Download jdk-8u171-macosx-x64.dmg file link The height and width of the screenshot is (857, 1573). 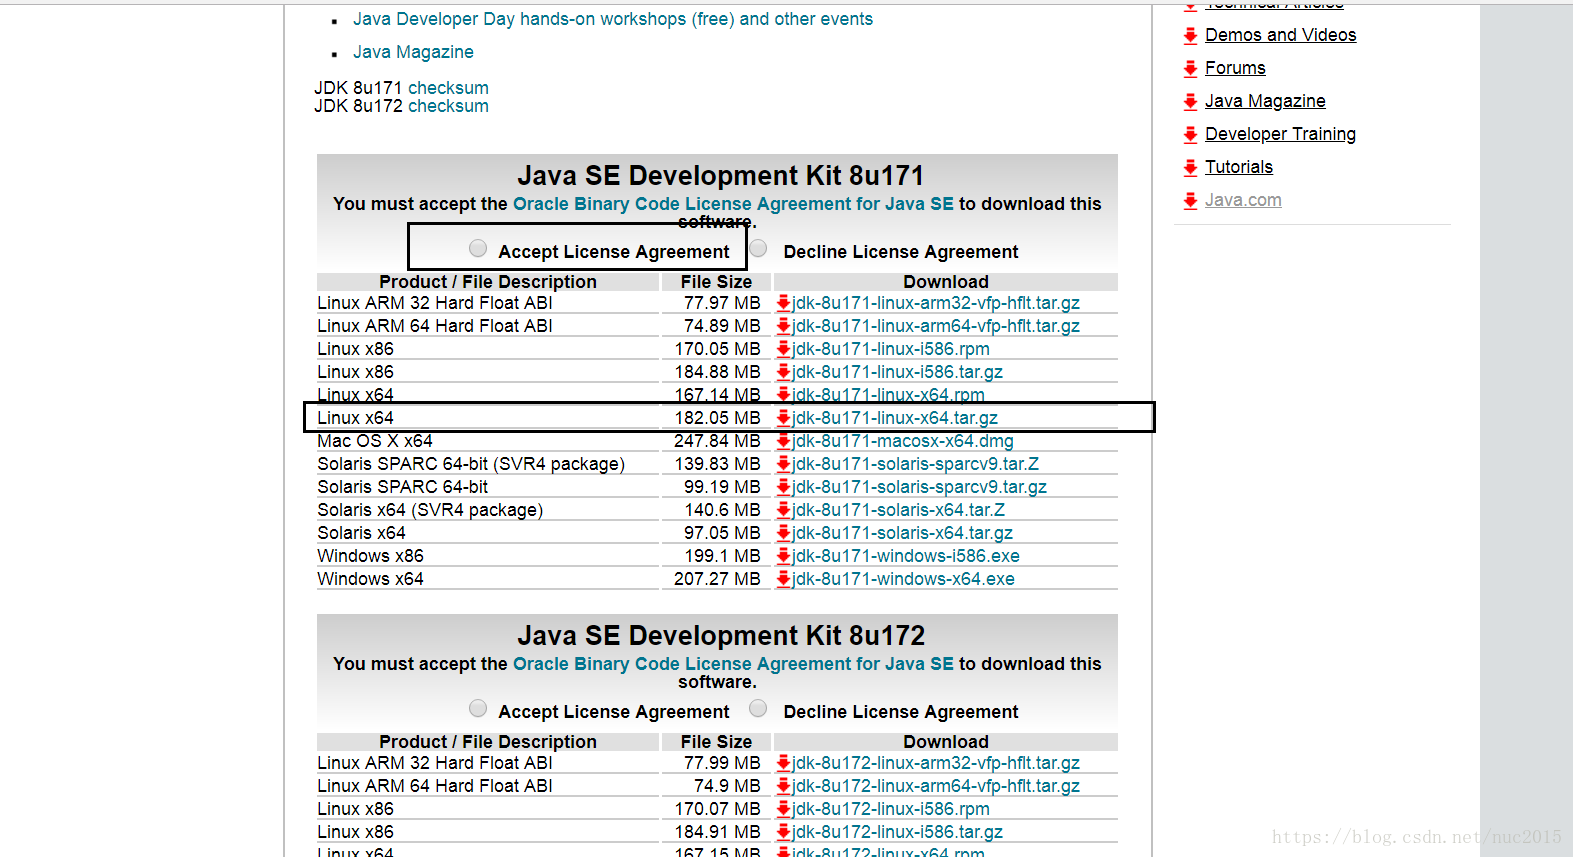(x=903, y=441)
